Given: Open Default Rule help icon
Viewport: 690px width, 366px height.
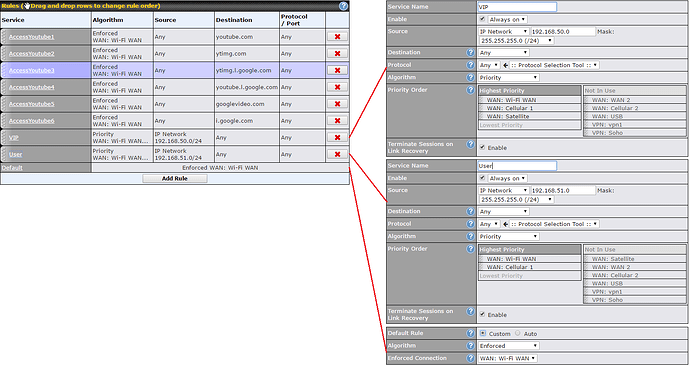Looking at the screenshot, I should 470,333.
